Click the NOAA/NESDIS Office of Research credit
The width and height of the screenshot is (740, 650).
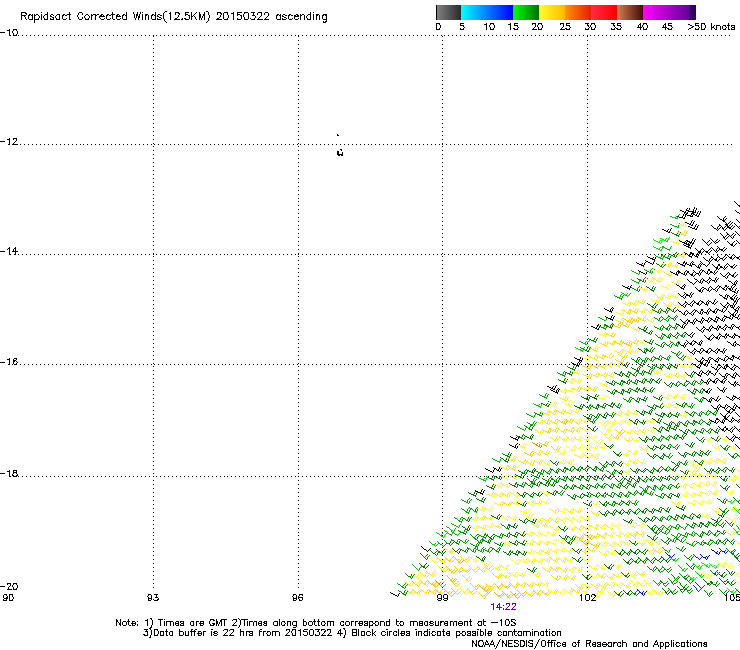(589, 644)
